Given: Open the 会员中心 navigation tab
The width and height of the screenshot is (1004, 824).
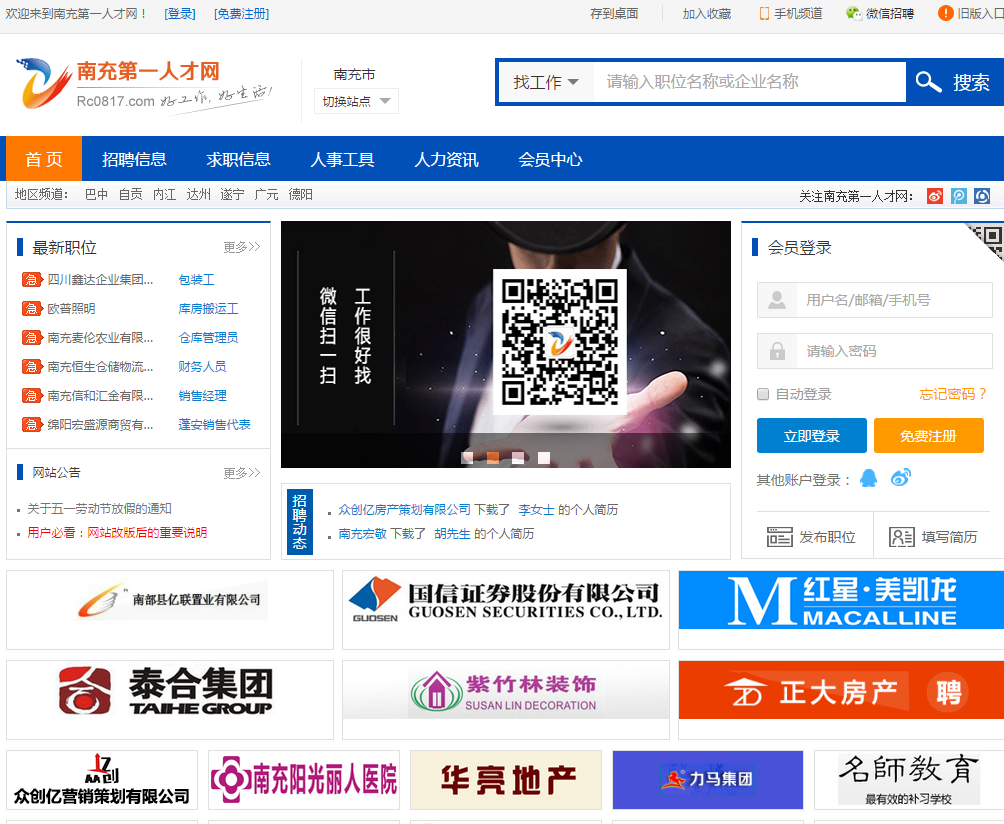Looking at the screenshot, I should pyautogui.click(x=551, y=159).
